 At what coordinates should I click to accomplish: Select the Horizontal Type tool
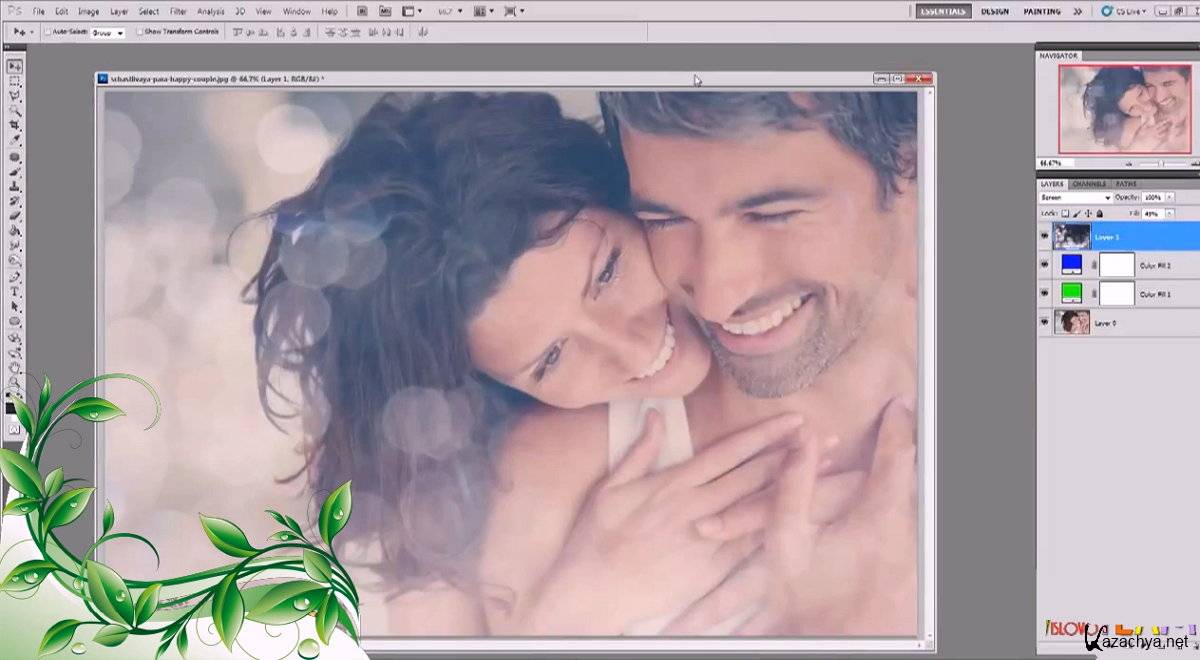[x=15, y=291]
